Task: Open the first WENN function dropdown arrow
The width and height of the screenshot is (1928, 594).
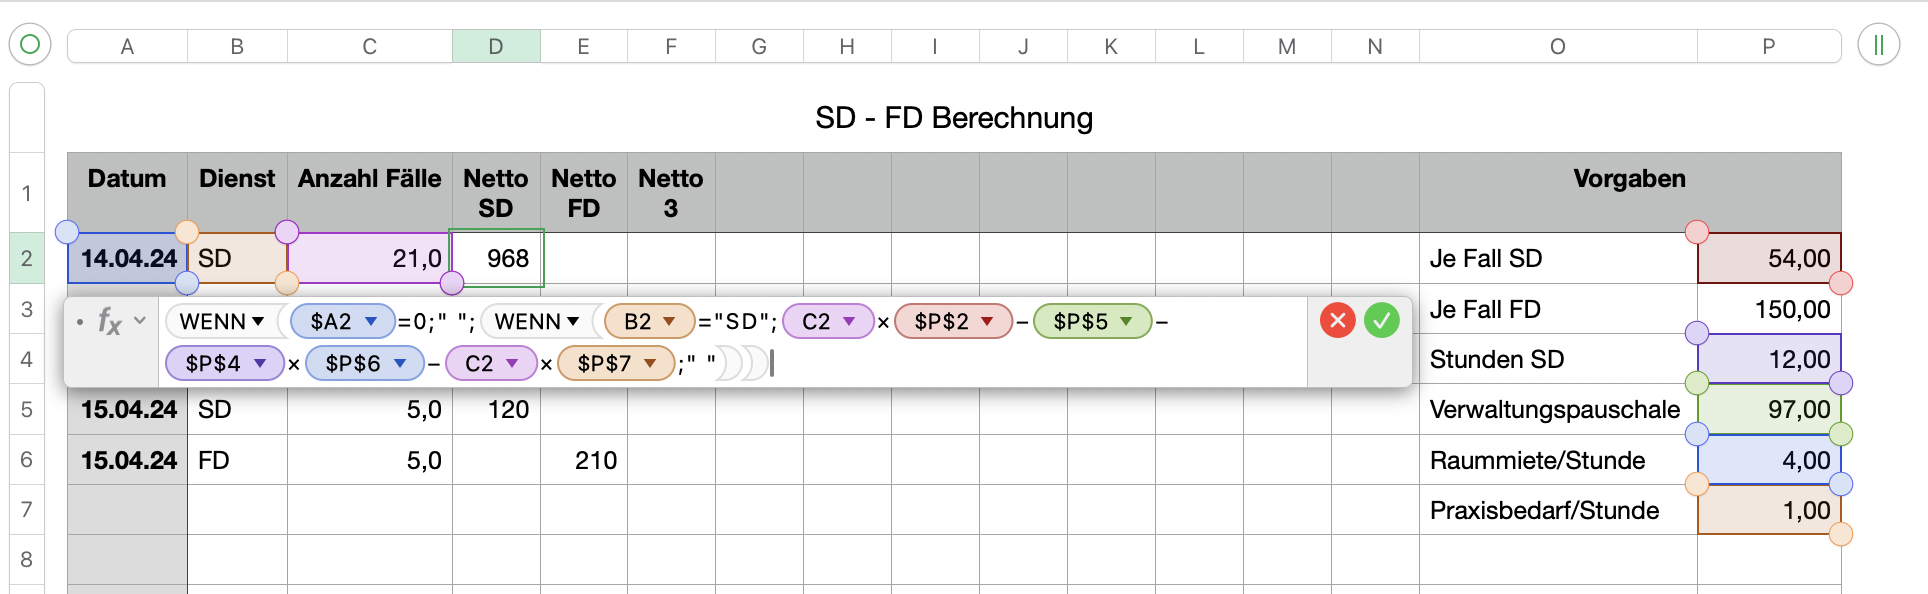Action: tap(258, 321)
